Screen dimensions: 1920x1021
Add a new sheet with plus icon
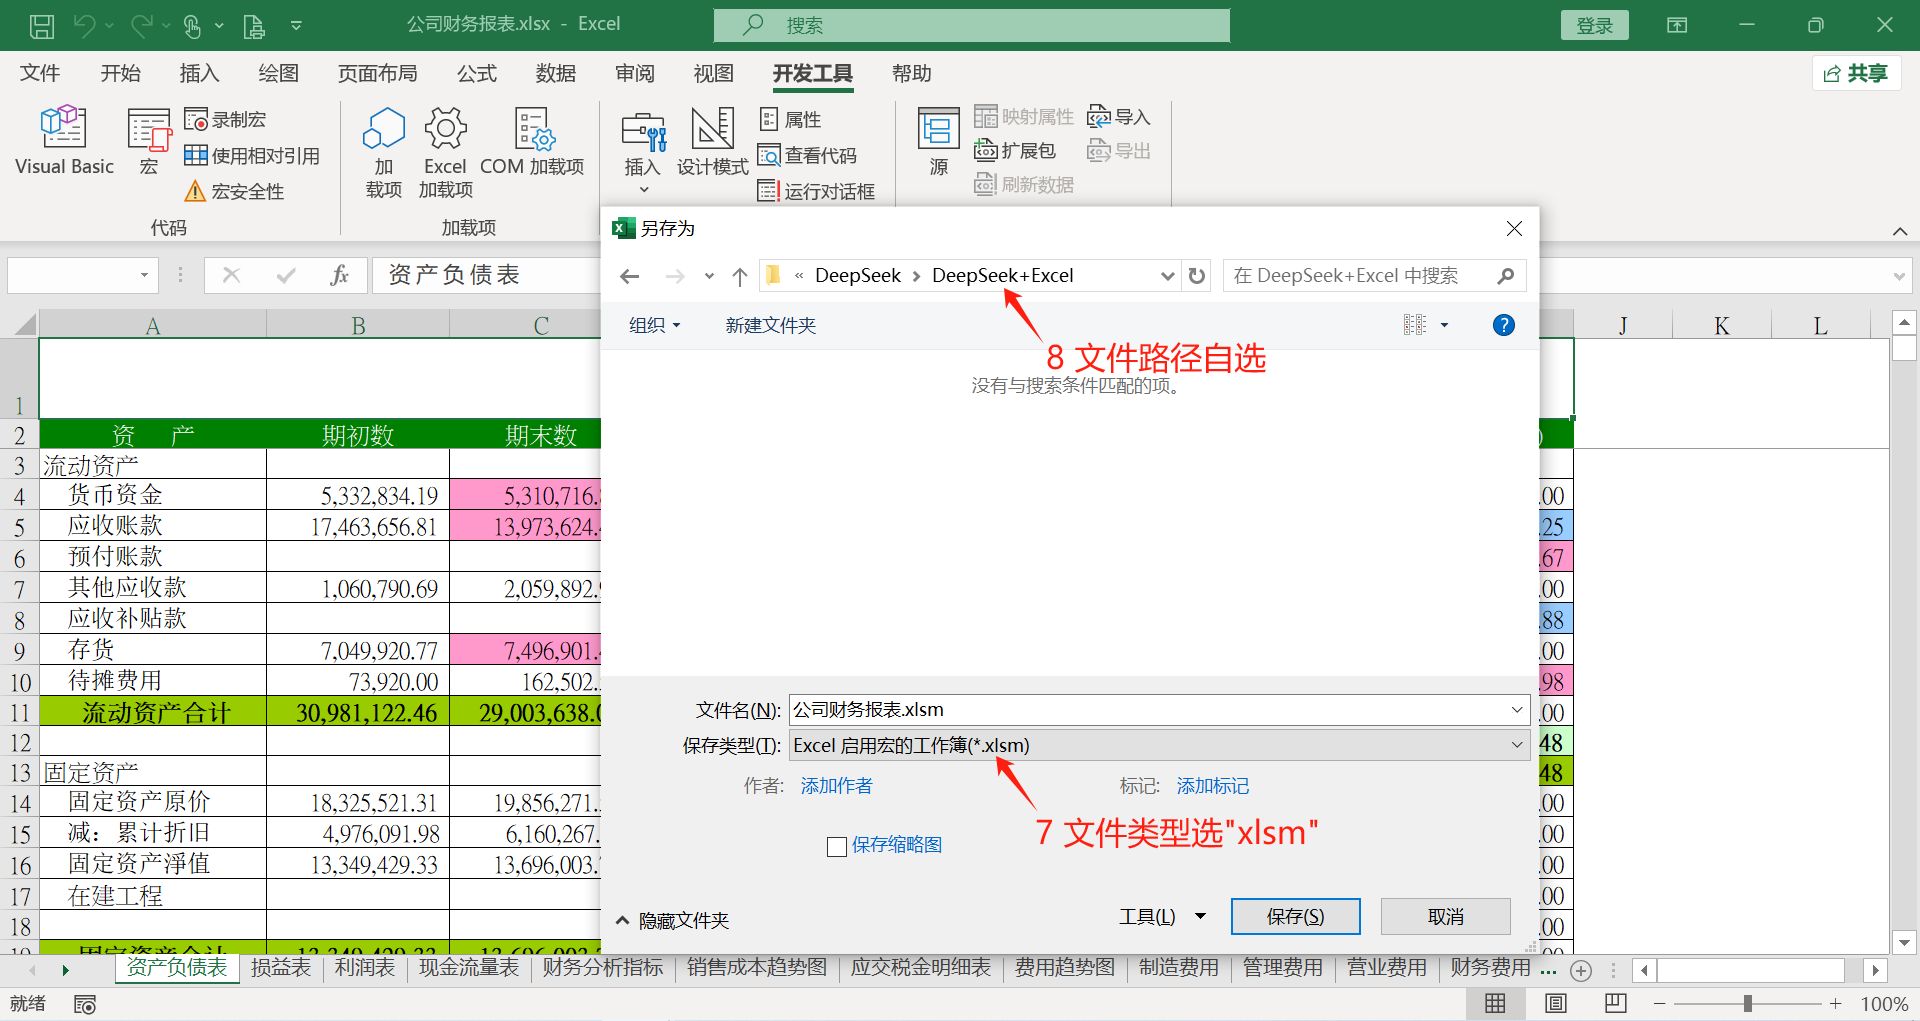1581,970
